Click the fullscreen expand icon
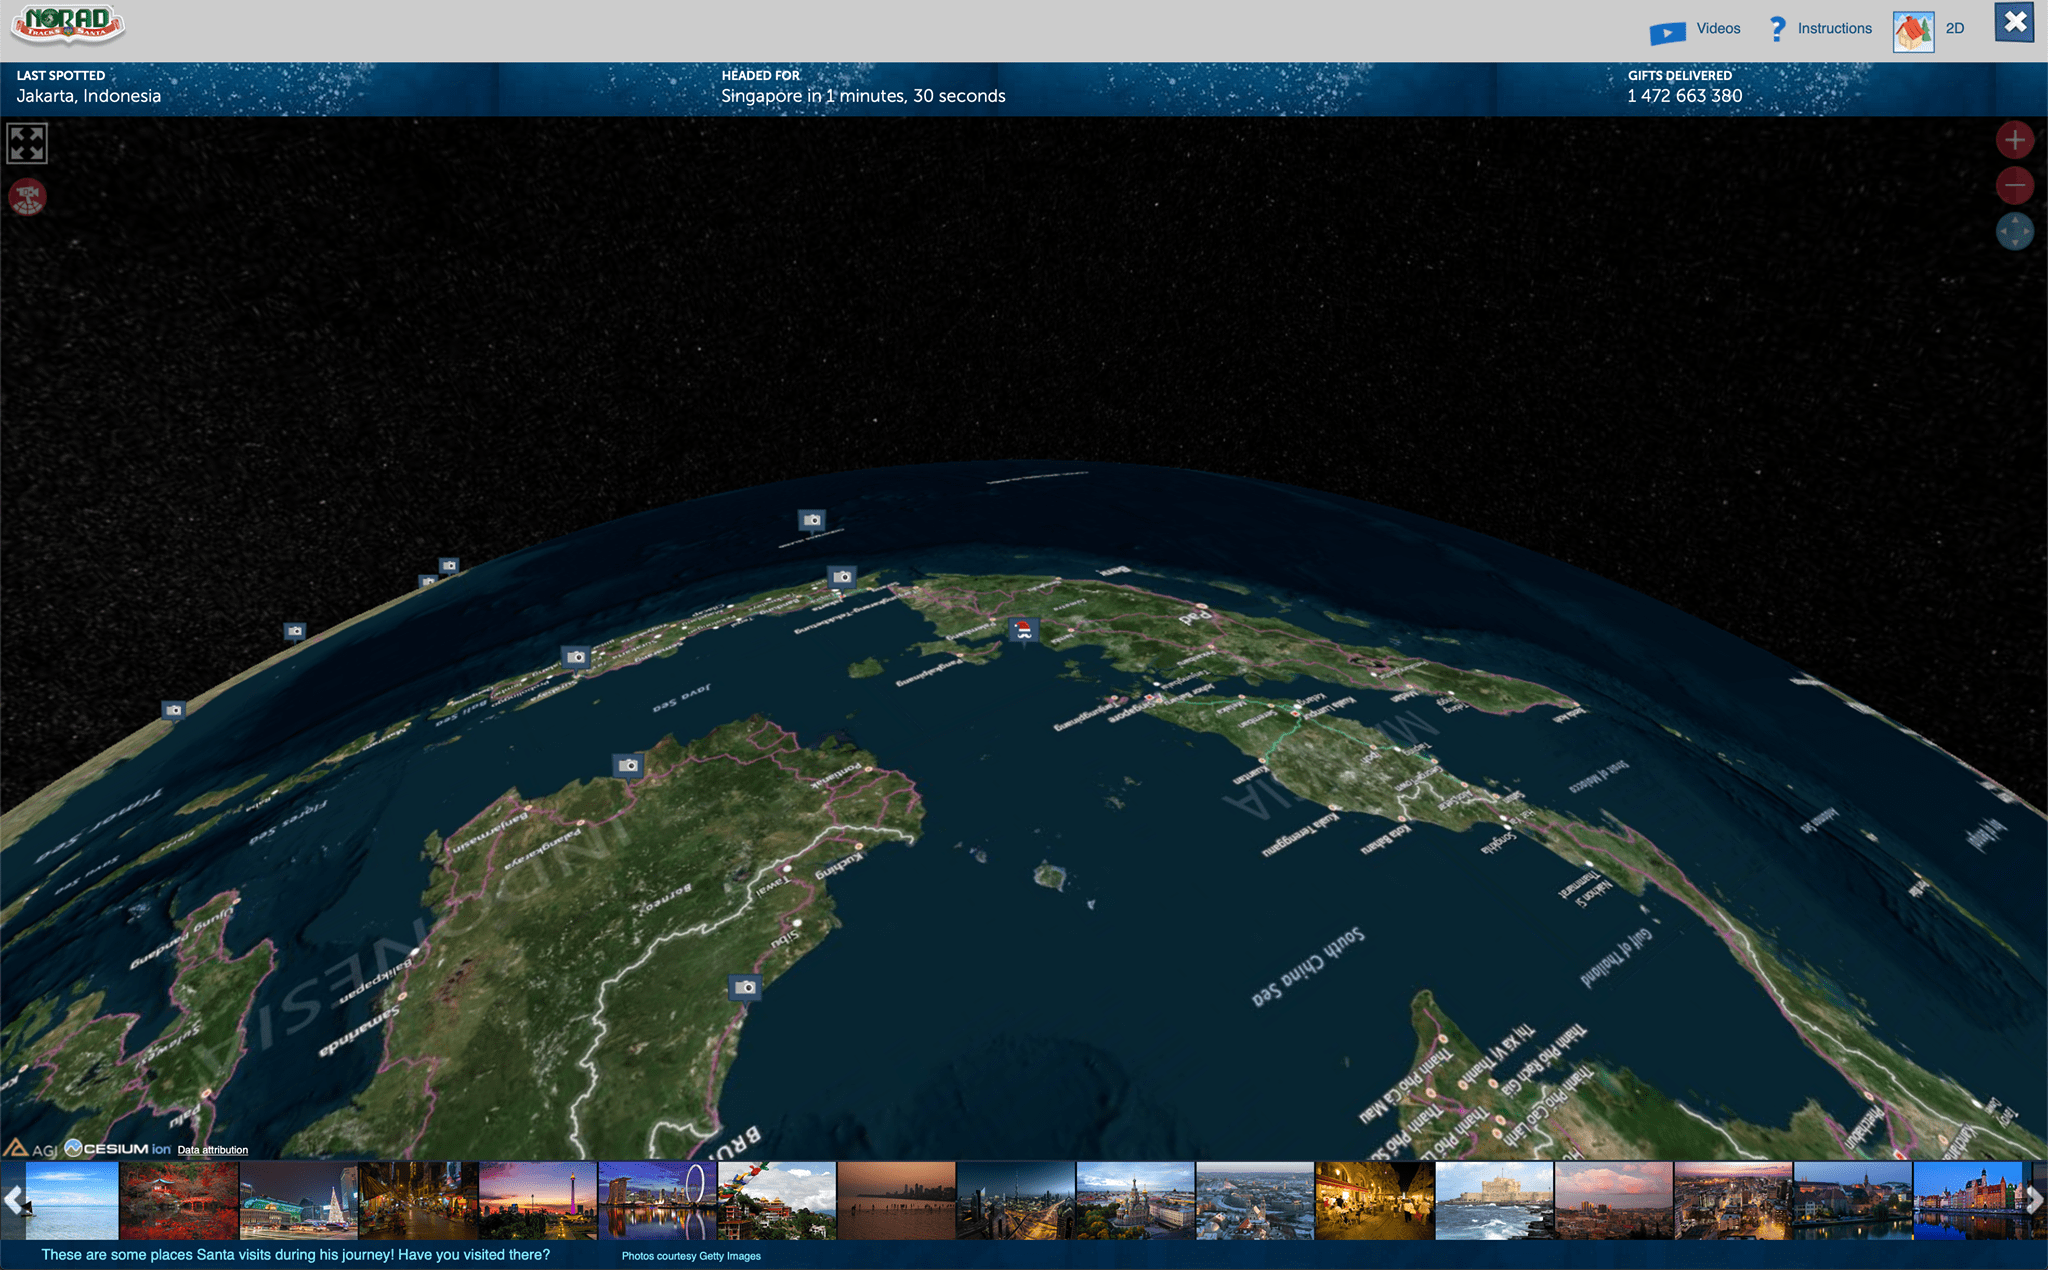The width and height of the screenshot is (2048, 1270). [27, 143]
